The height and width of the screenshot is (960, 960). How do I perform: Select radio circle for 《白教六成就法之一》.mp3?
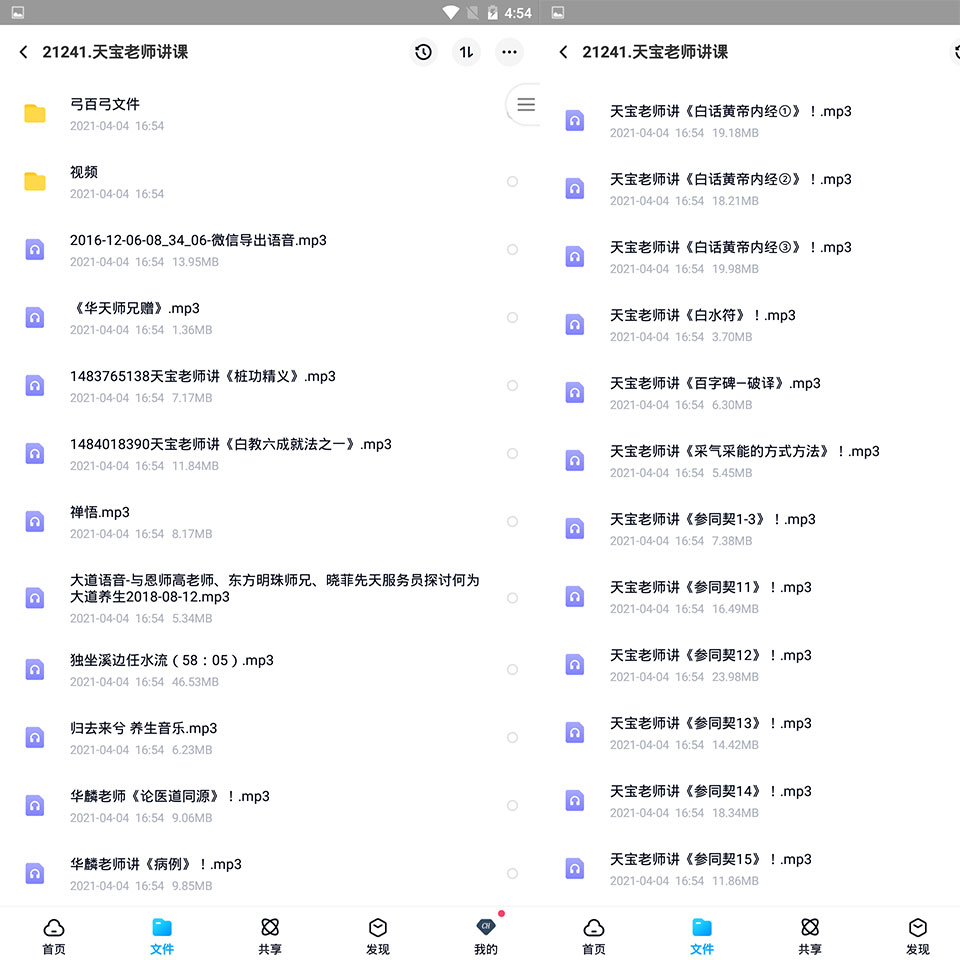tap(512, 453)
